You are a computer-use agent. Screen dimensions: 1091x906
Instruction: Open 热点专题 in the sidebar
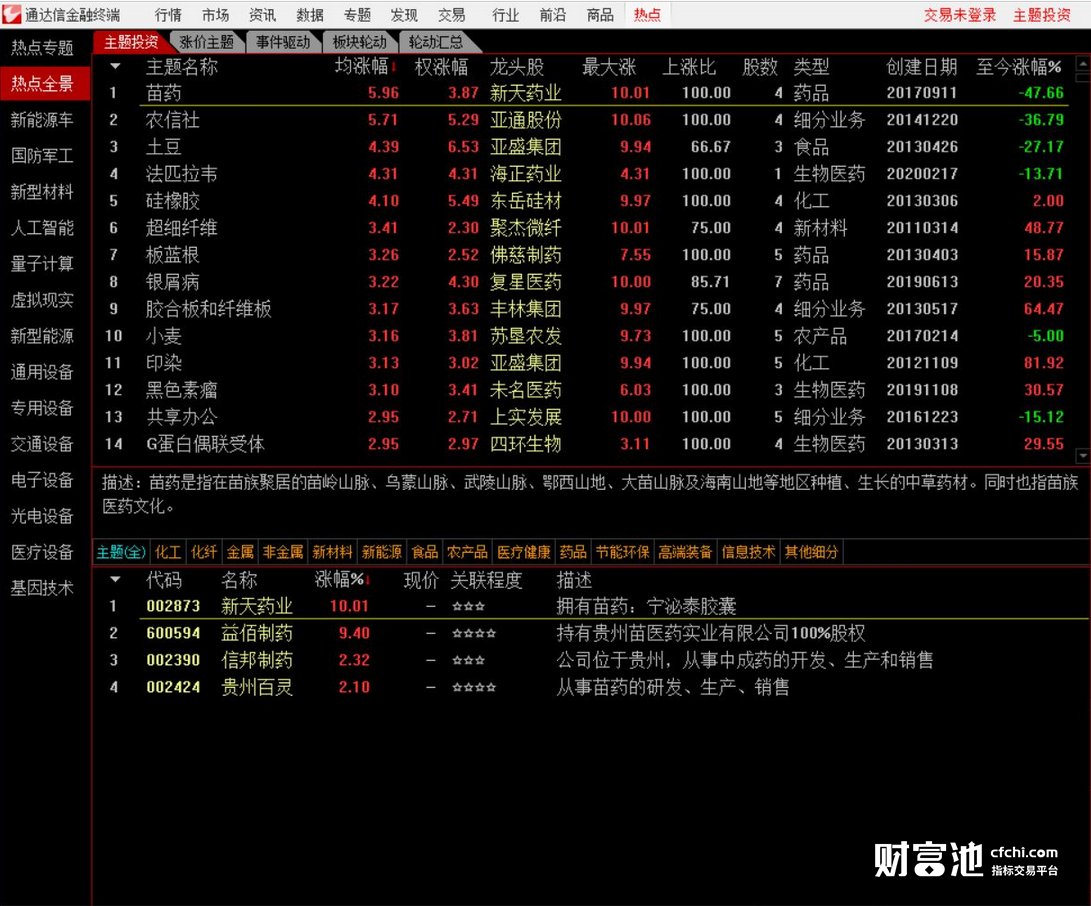pos(42,48)
